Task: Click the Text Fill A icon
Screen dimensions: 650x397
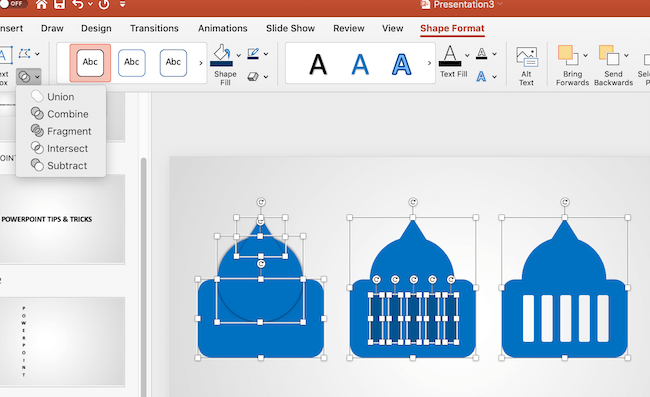Action: [x=450, y=56]
